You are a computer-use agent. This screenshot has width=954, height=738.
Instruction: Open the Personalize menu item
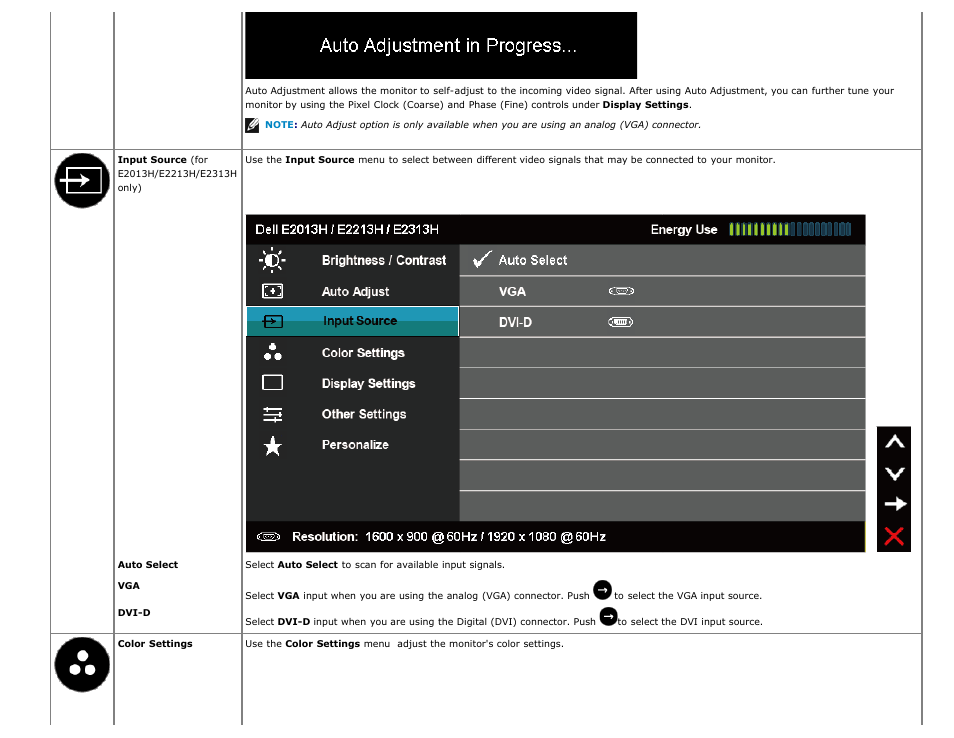[x=355, y=445]
